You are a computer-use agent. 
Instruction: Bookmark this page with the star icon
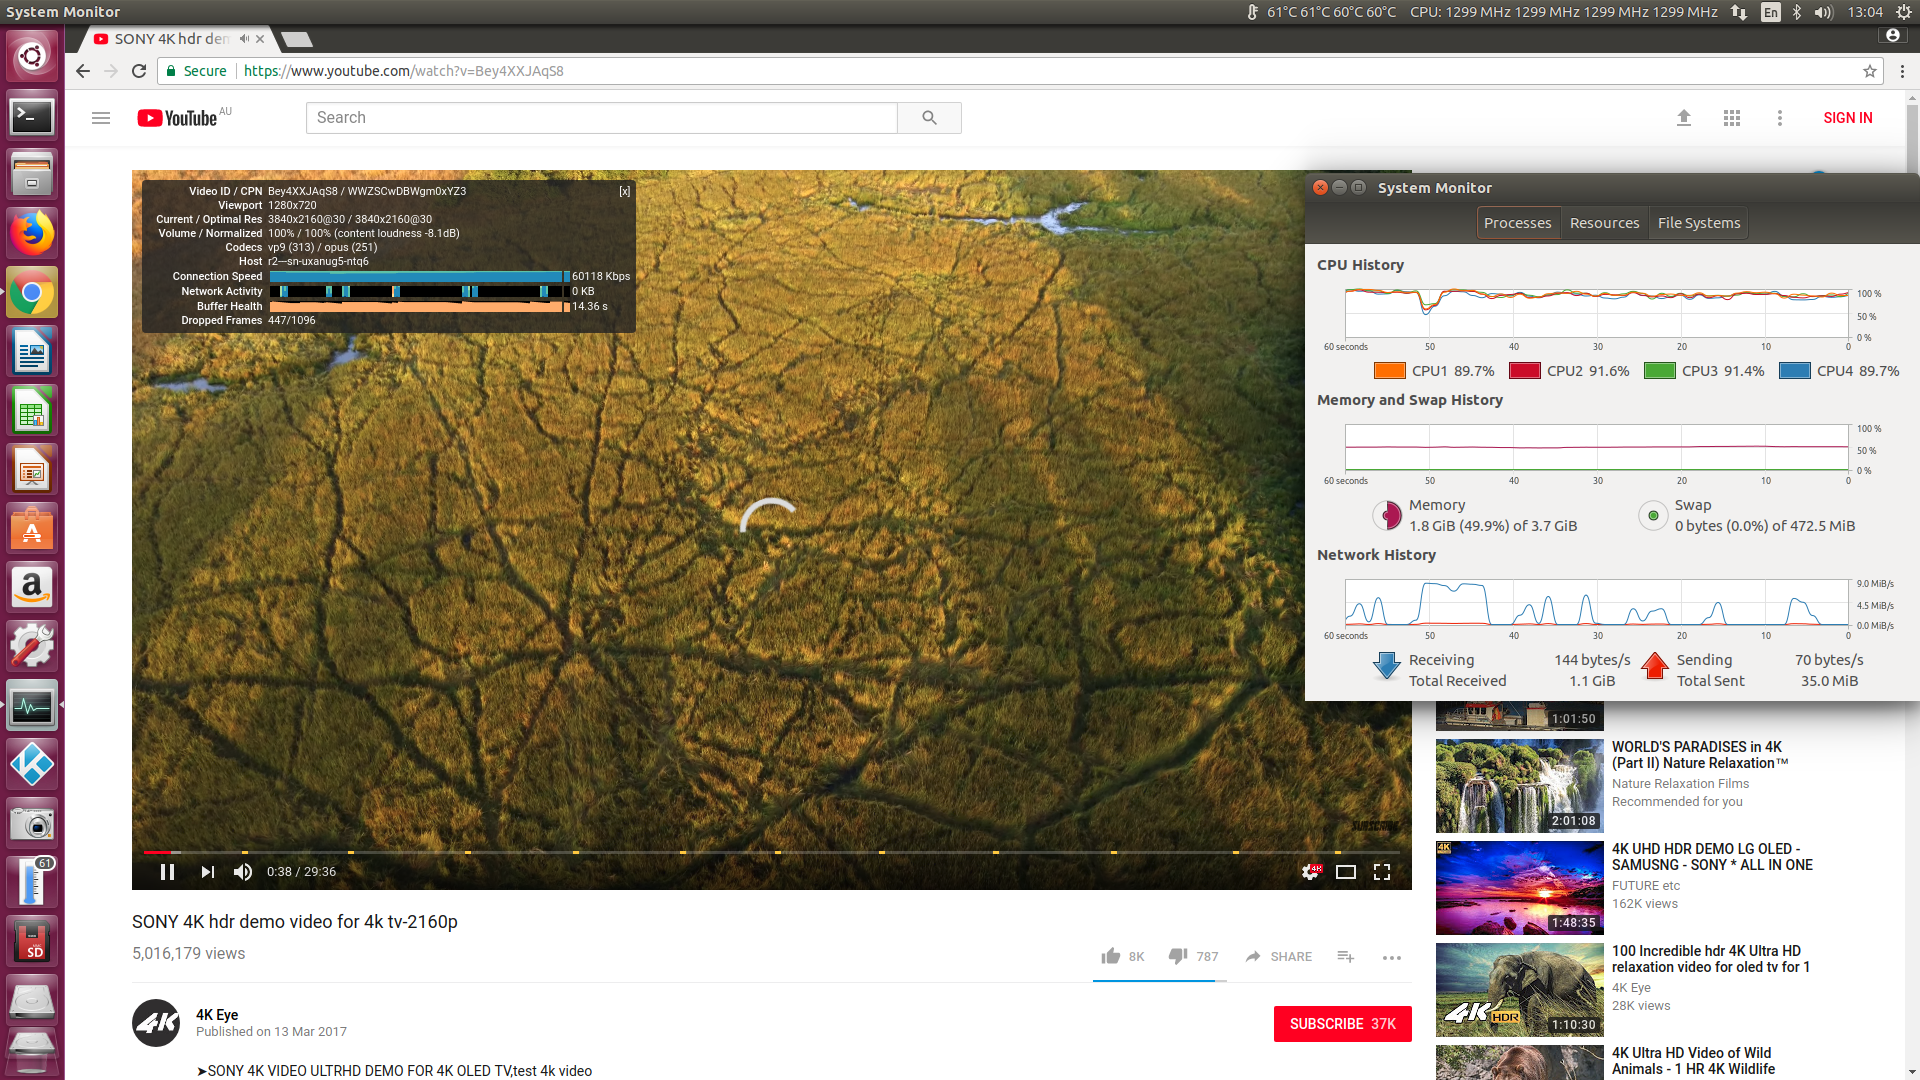(x=1869, y=71)
